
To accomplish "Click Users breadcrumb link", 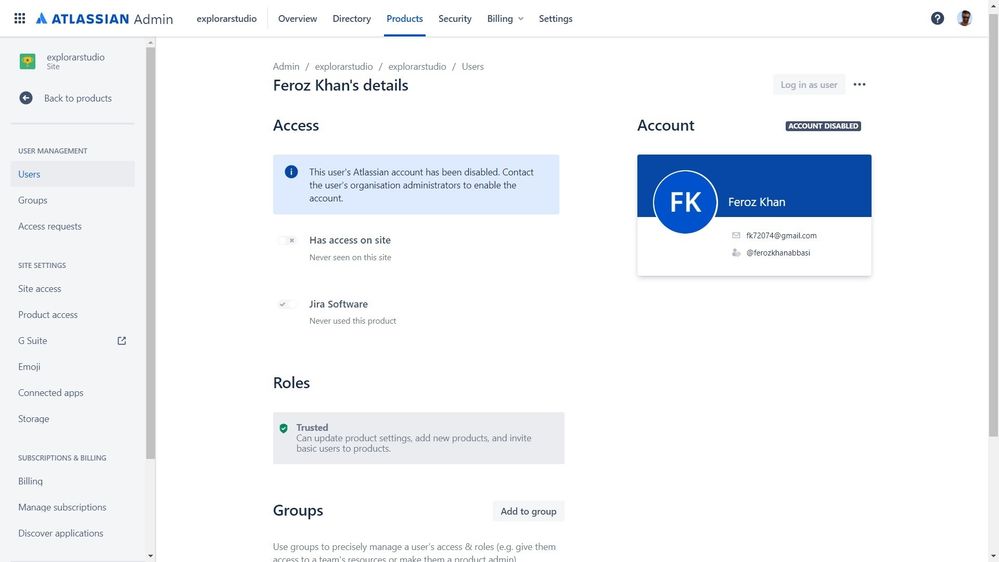I will [473, 66].
